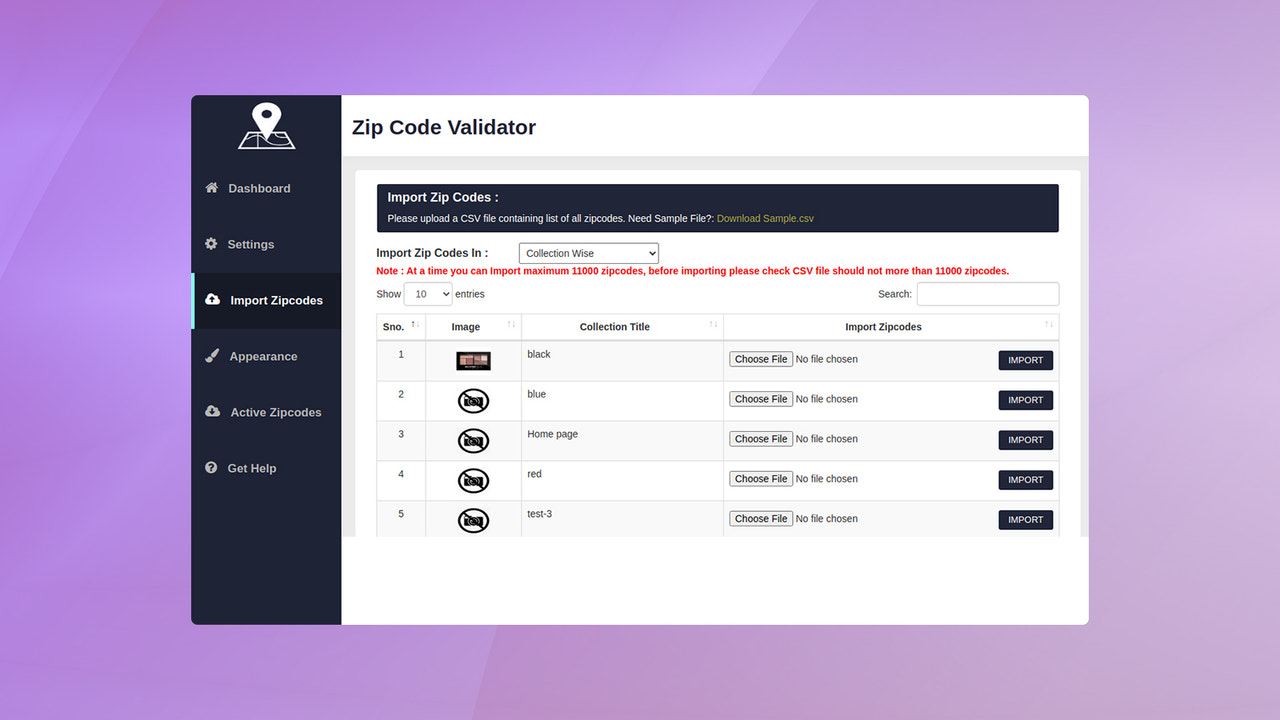Open the Show entries dropdown

(x=428, y=293)
